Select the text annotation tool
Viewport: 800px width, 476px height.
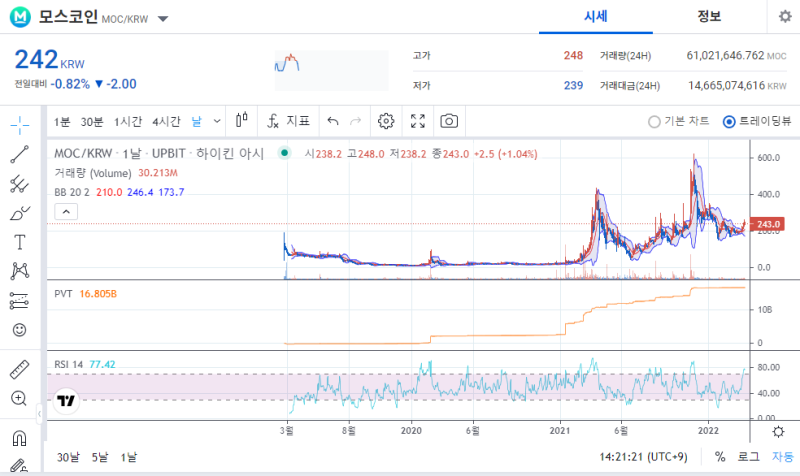tap(19, 242)
